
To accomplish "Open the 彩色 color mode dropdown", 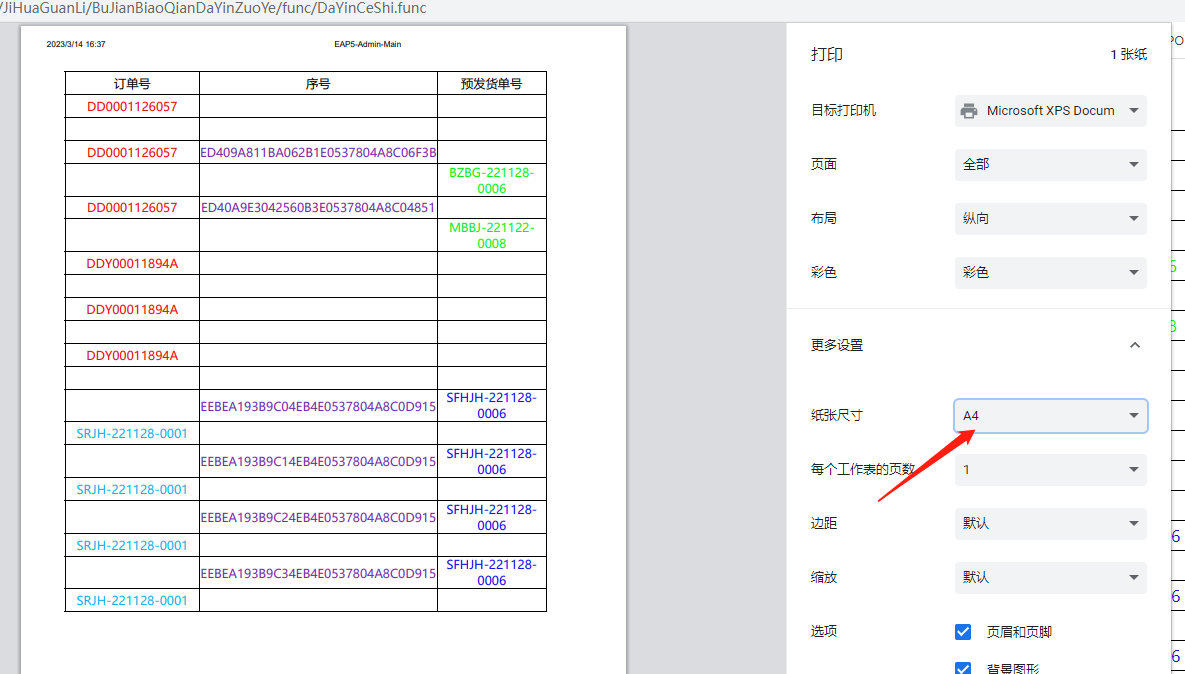I will pyautogui.click(x=1050, y=272).
